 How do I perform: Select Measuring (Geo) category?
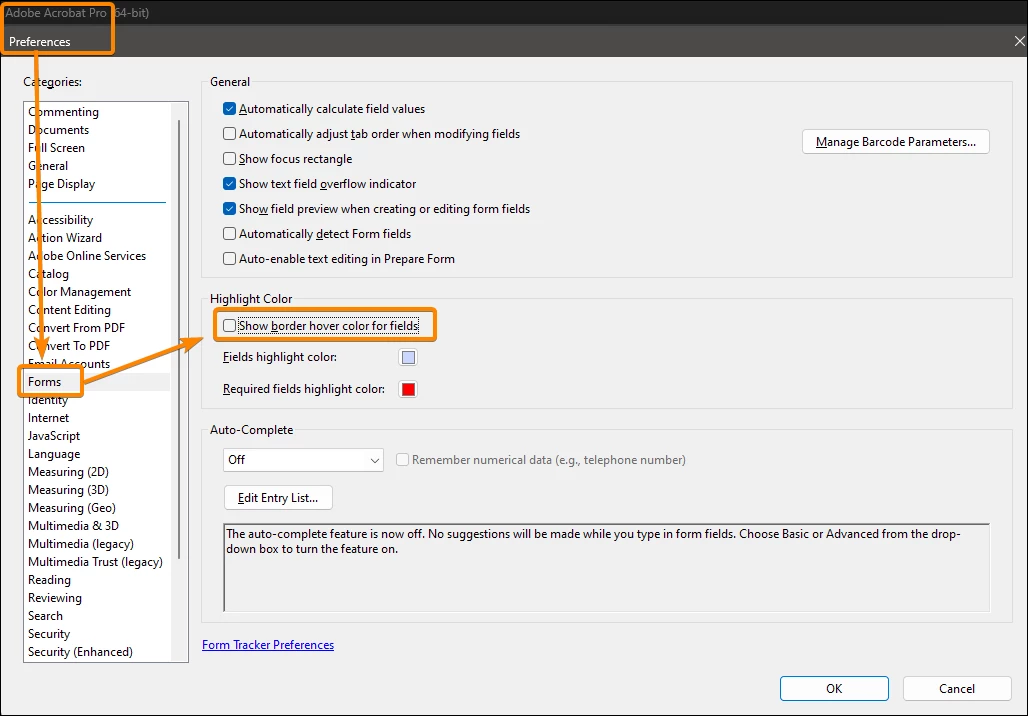click(x=71, y=507)
